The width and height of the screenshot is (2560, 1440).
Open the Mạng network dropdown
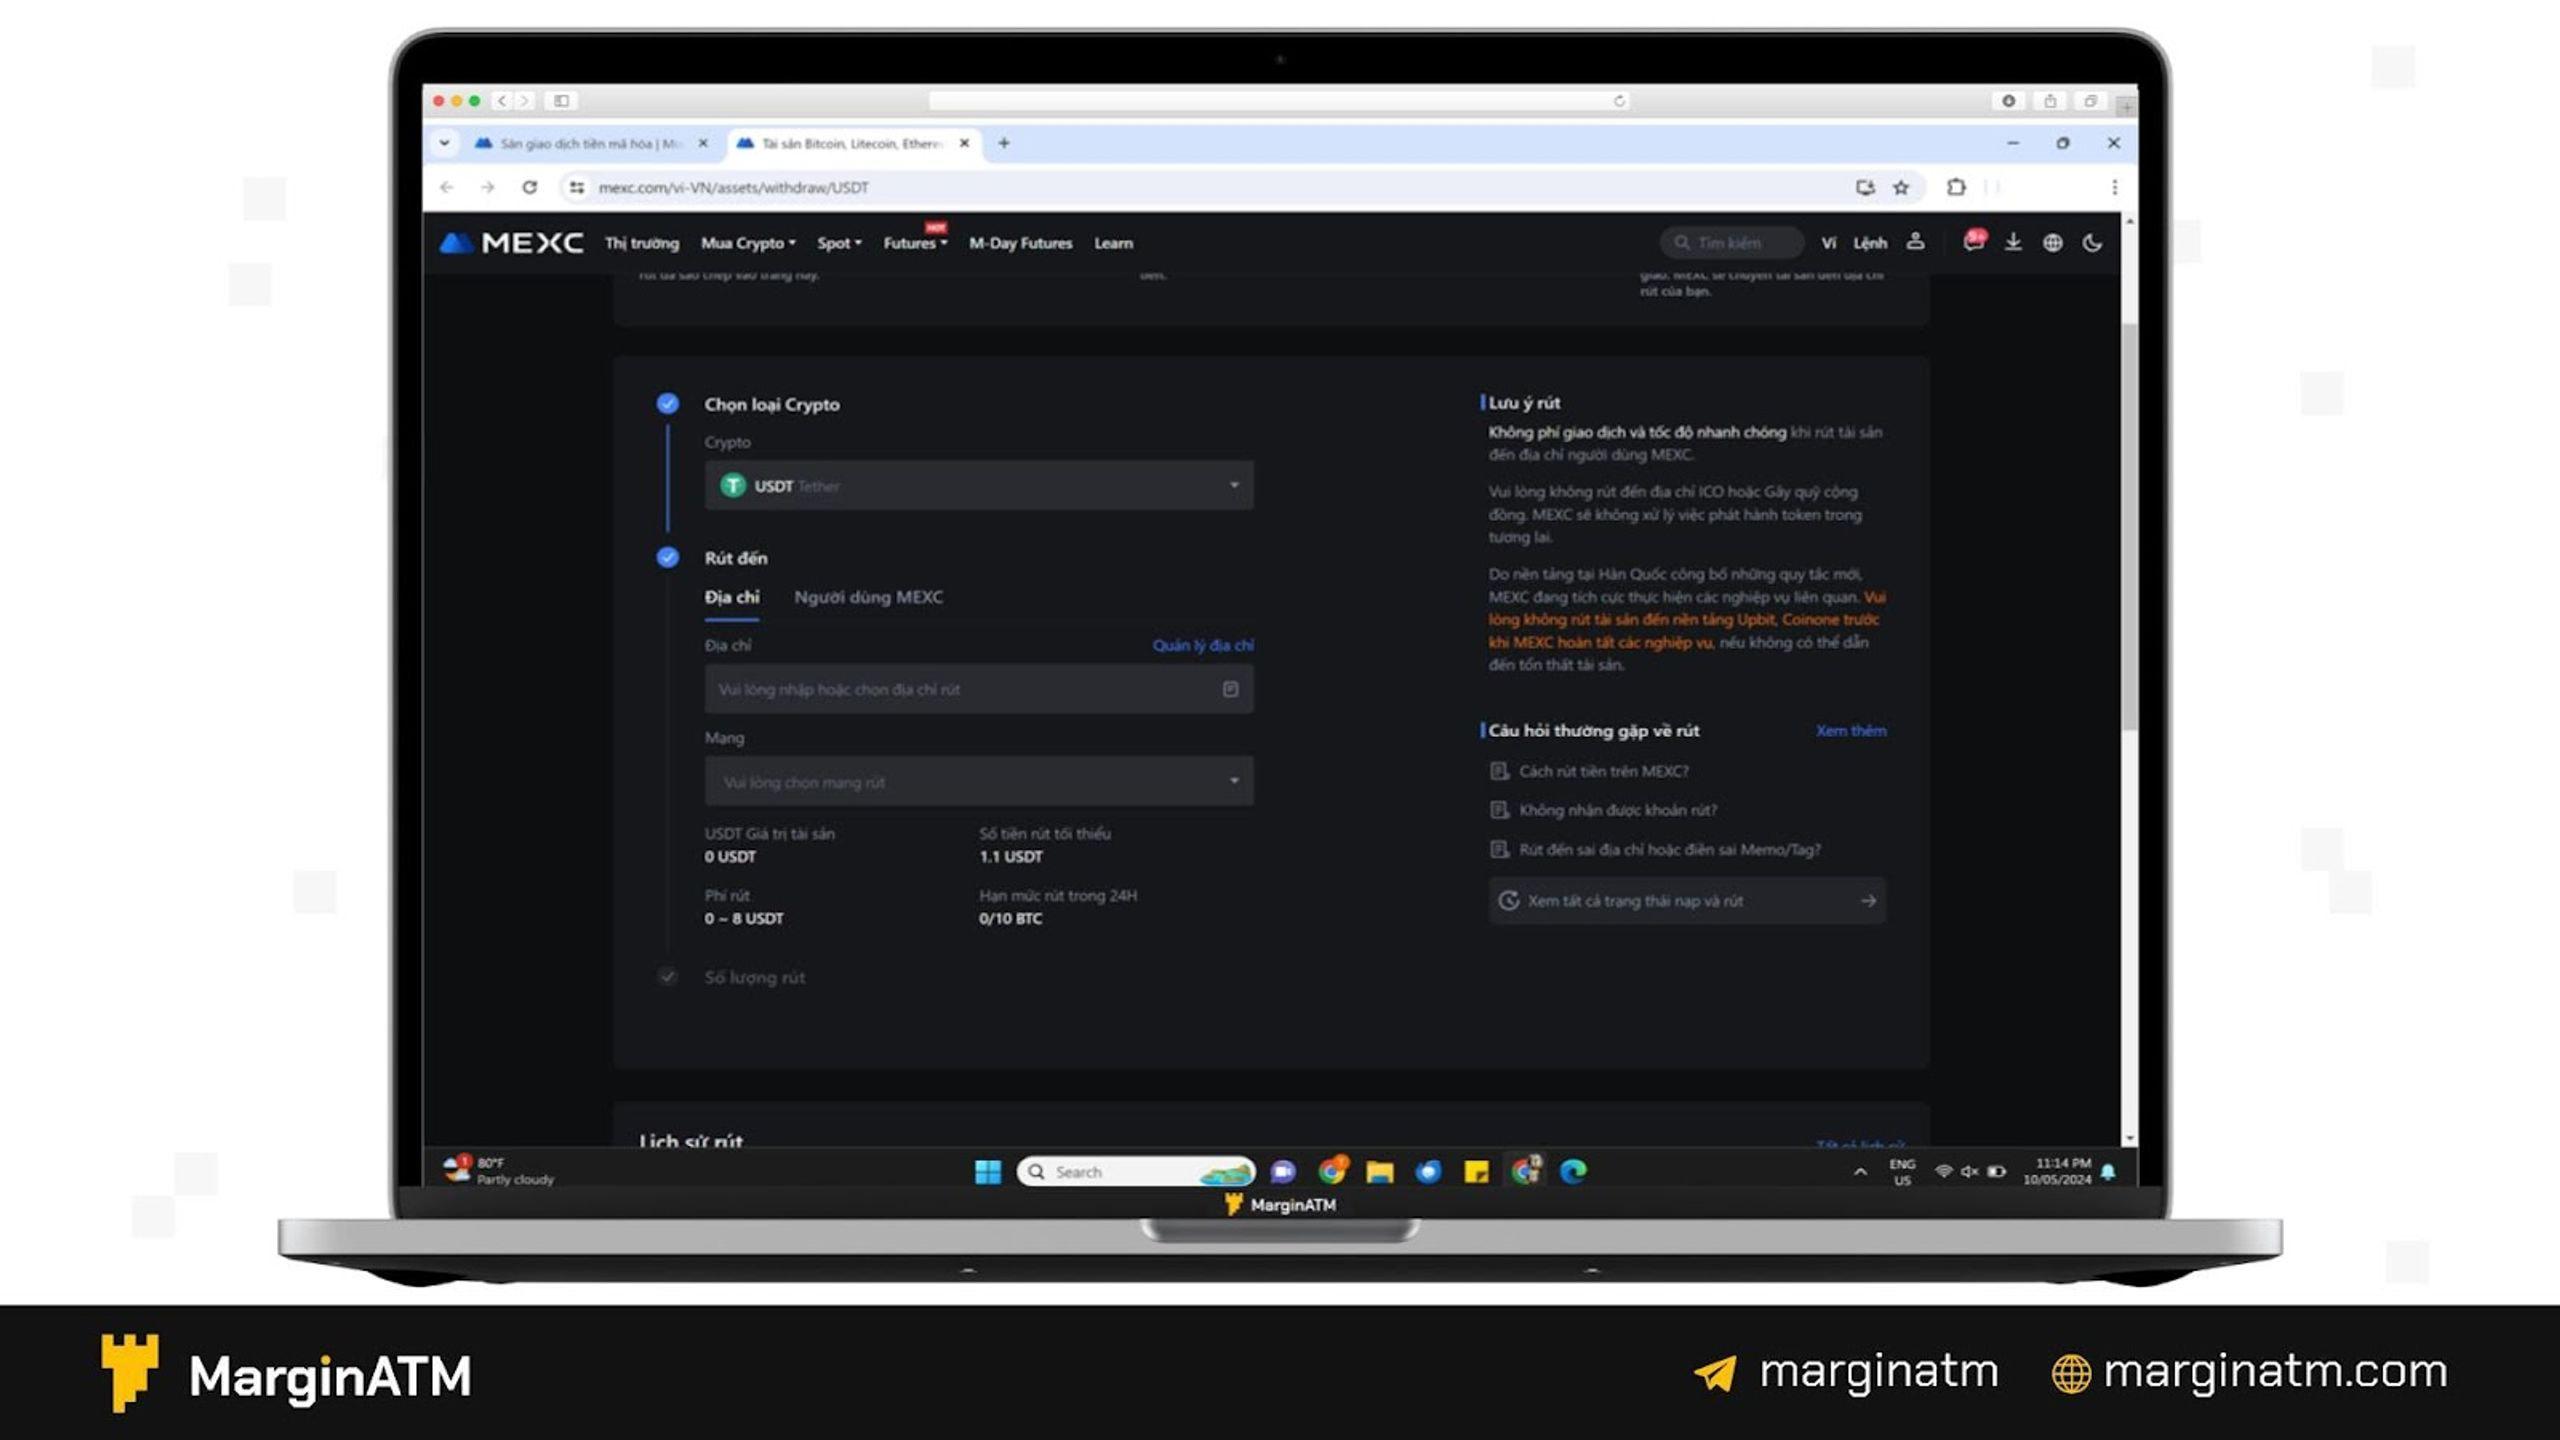click(979, 781)
